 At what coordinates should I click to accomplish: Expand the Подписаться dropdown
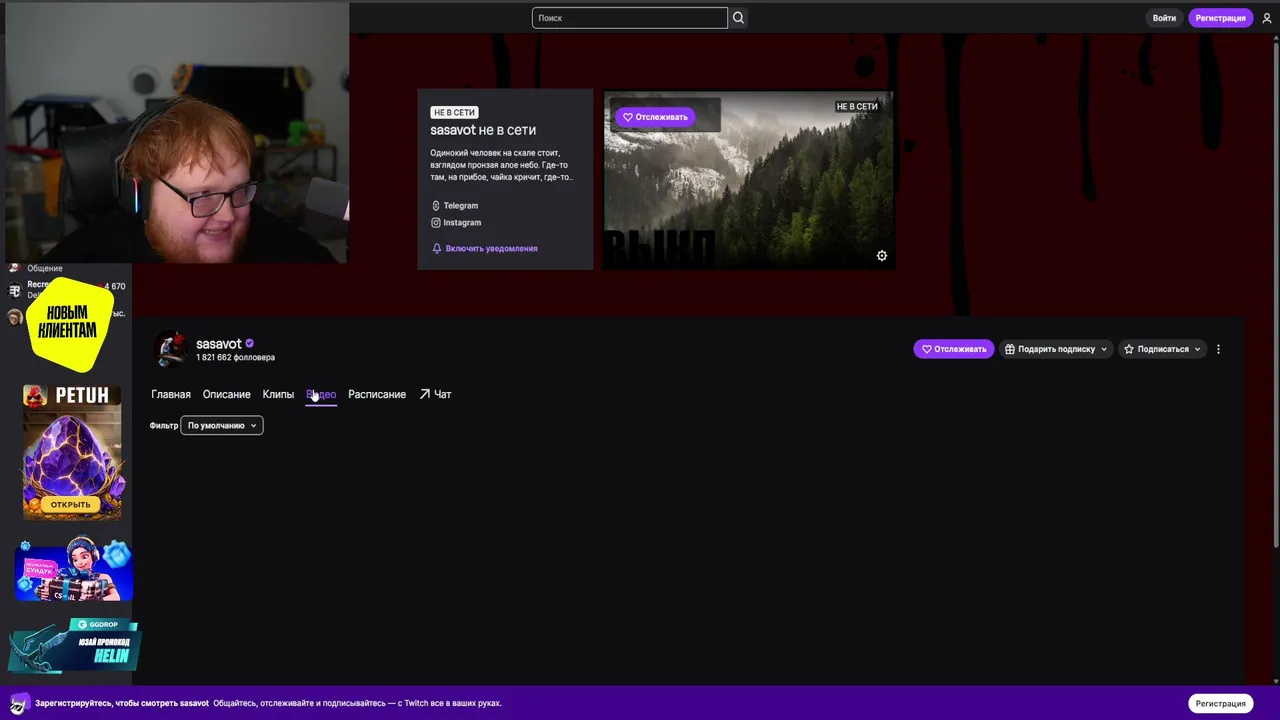(x=1162, y=349)
